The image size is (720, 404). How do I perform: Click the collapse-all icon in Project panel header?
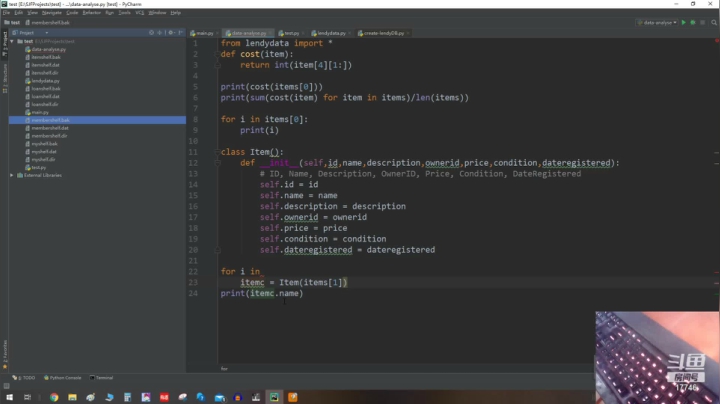(x=160, y=33)
